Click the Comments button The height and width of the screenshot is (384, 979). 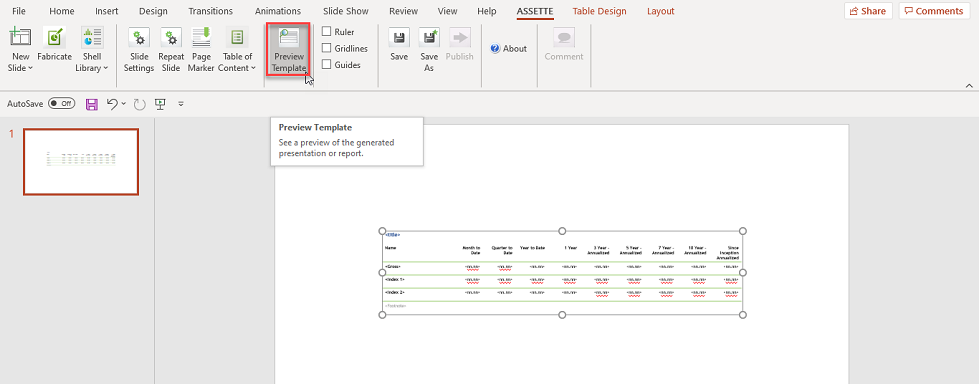[935, 11]
